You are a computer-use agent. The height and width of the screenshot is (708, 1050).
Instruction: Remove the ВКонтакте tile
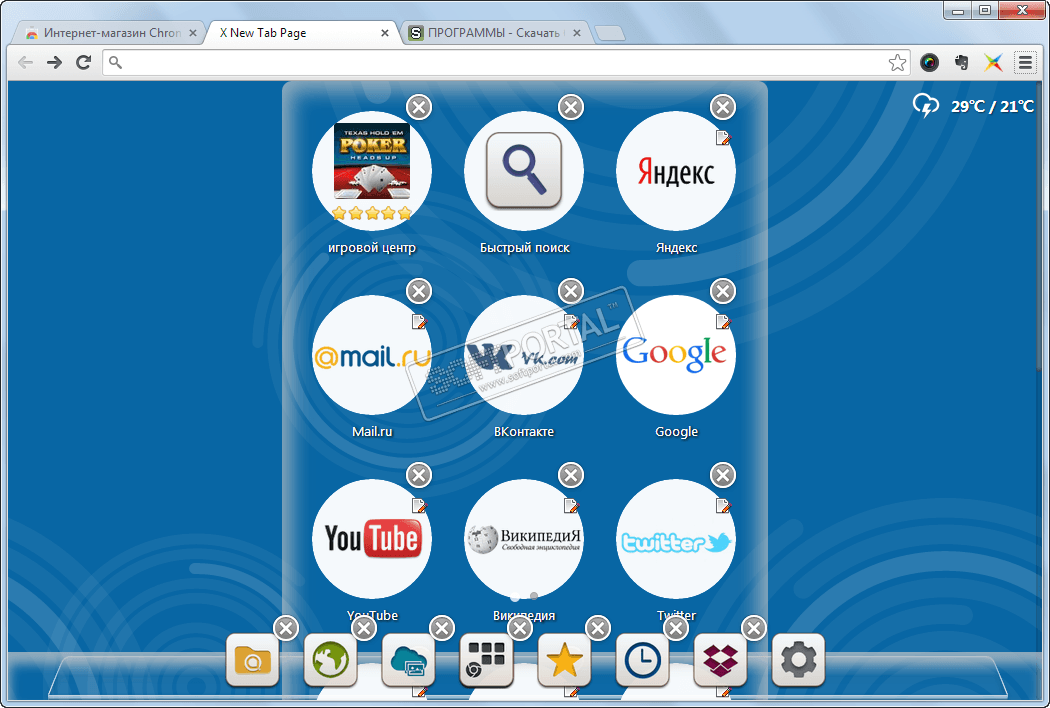coord(571,291)
